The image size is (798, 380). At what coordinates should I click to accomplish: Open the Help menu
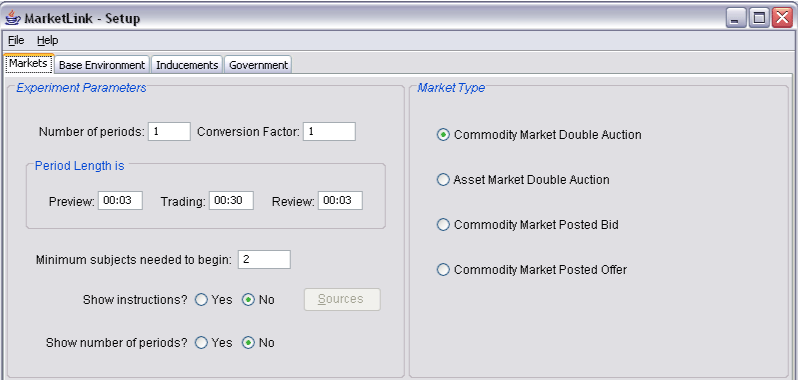click(47, 40)
